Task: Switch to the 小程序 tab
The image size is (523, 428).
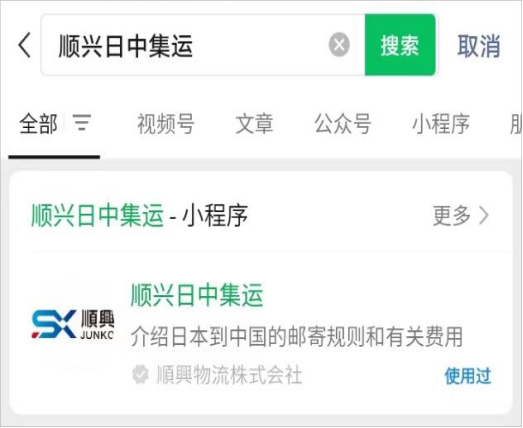Action: pos(441,124)
